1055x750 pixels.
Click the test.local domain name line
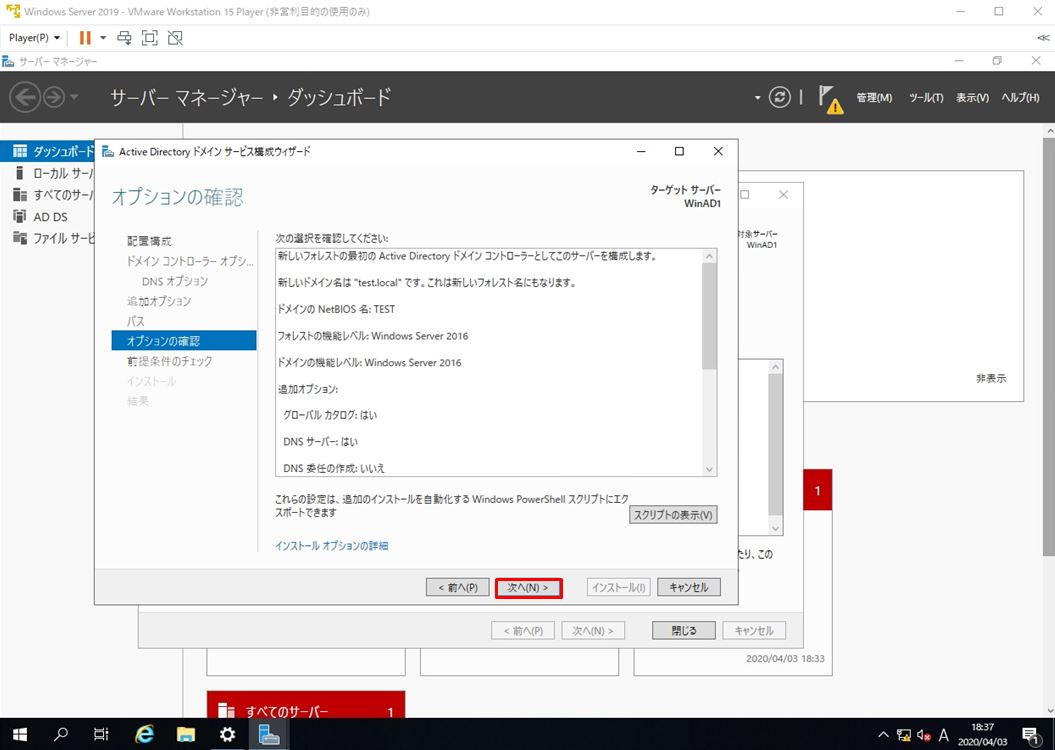[x=427, y=283]
